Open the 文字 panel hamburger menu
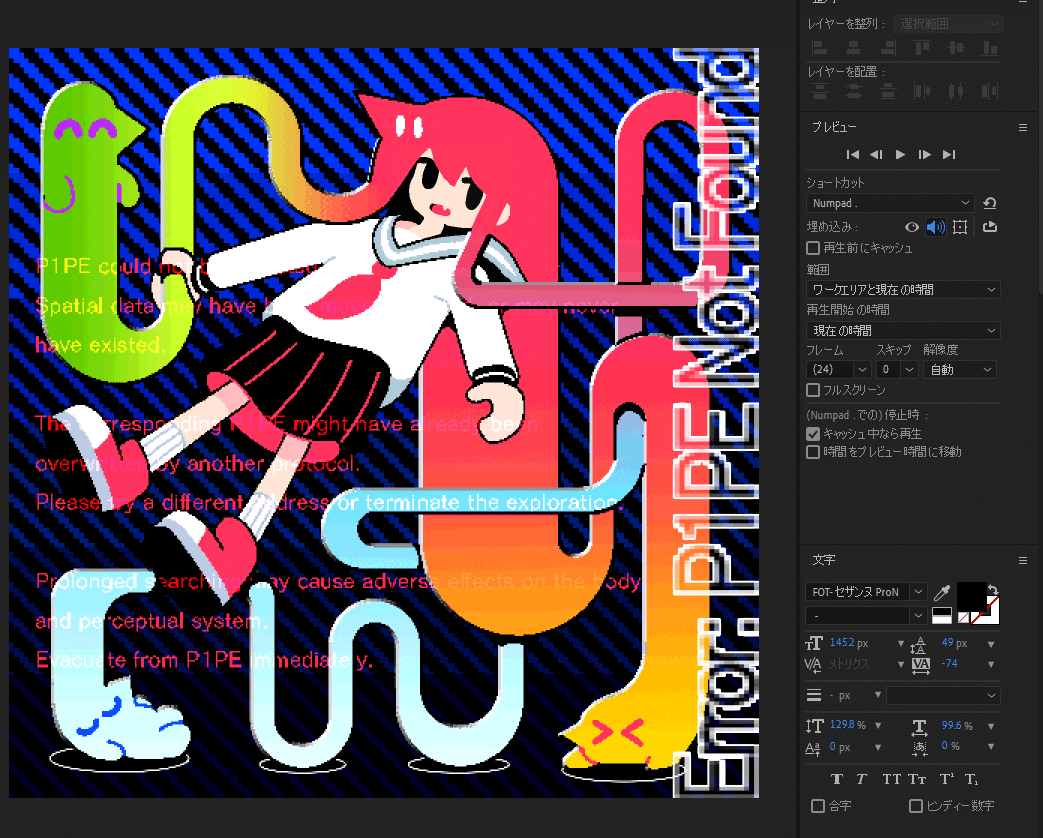 pos(1022,560)
